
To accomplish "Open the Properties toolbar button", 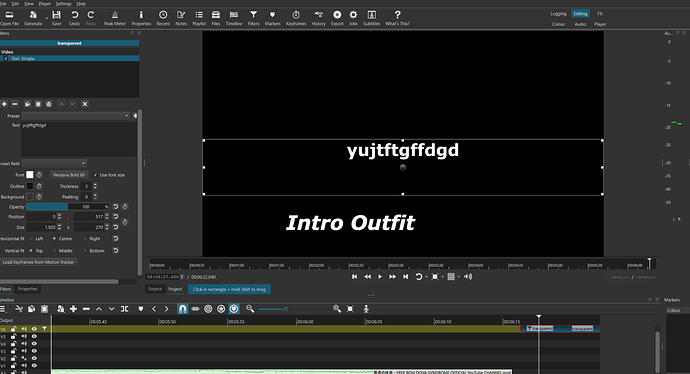I will click(x=141, y=18).
